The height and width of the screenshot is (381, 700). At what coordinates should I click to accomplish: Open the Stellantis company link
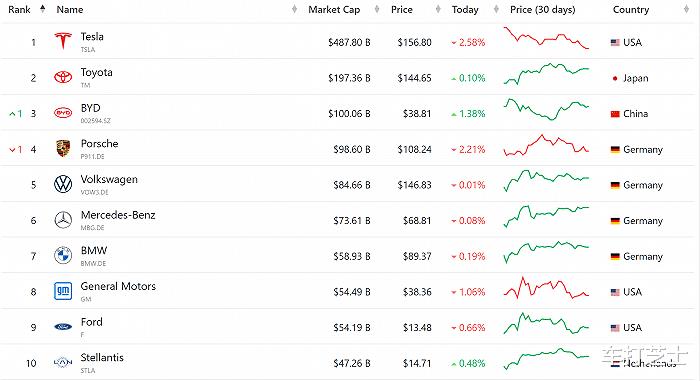[x=102, y=357]
